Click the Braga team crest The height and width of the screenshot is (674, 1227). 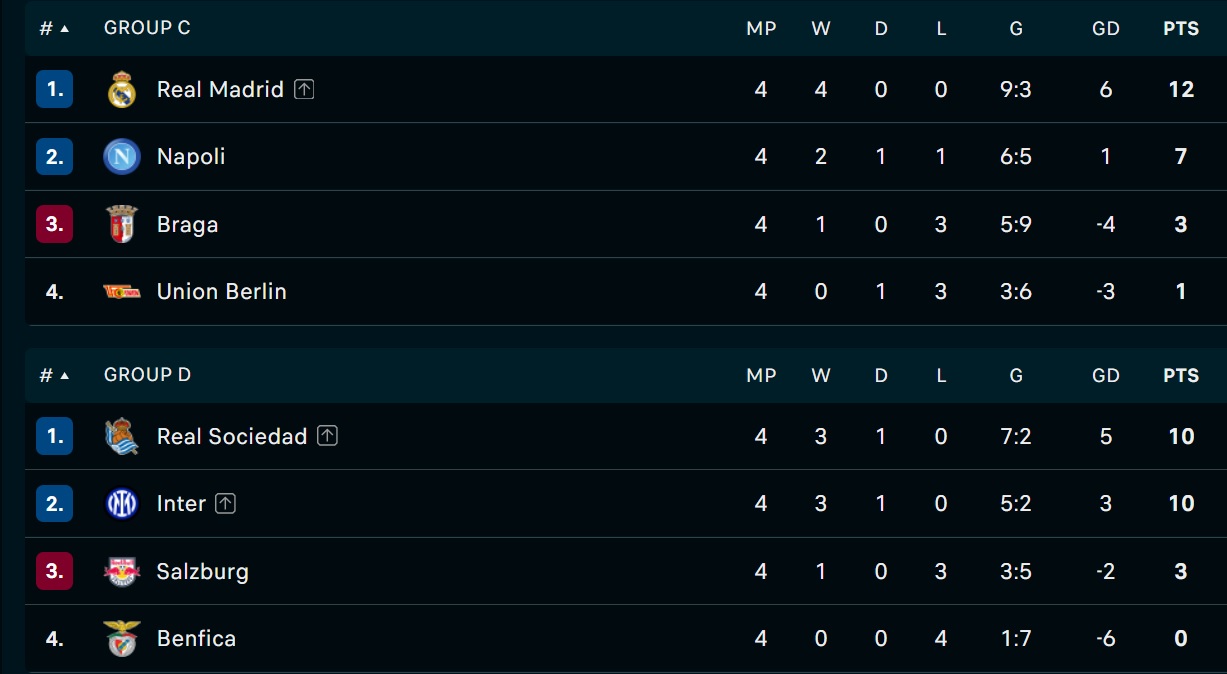[121, 224]
